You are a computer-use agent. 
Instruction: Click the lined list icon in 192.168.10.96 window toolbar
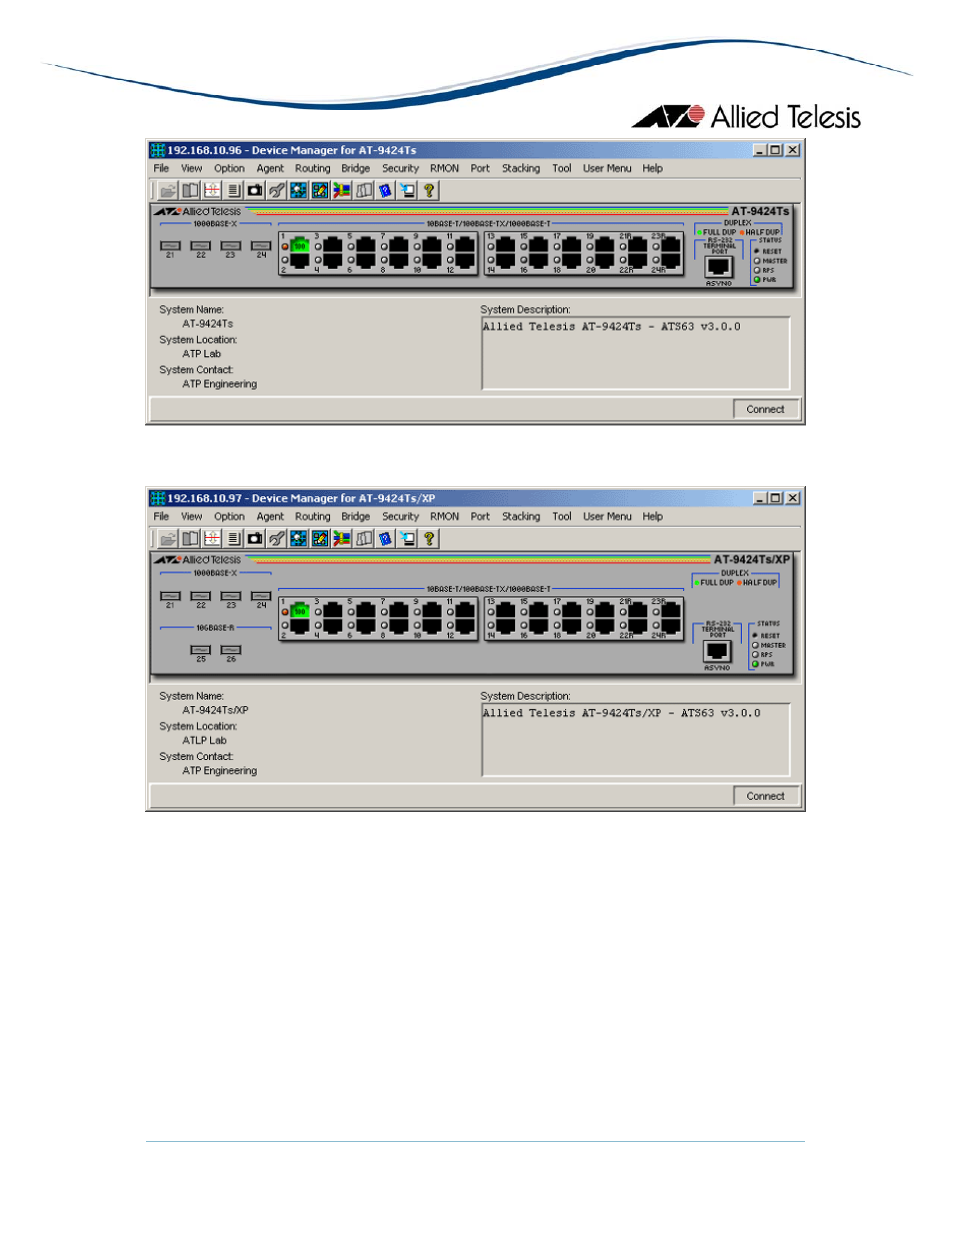click(x=233, y=190)
